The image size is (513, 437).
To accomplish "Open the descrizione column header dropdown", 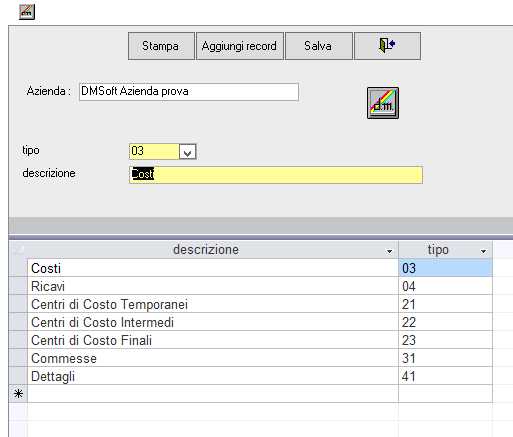I will point(389,251).
